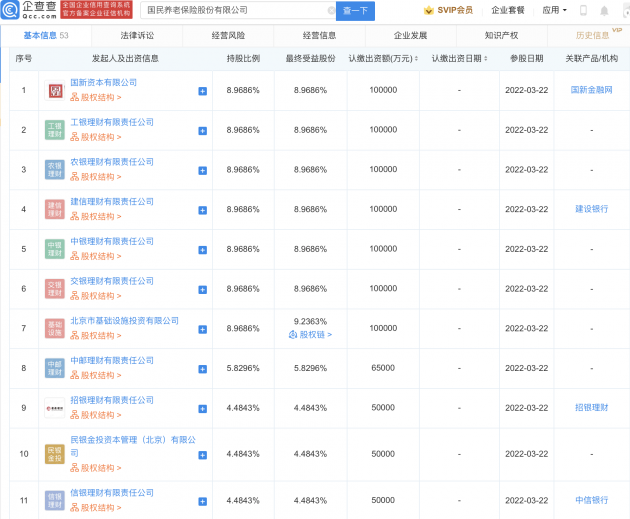Click the 信银理财 company logo
630x519 pixels.
click(x=55, y=501)
